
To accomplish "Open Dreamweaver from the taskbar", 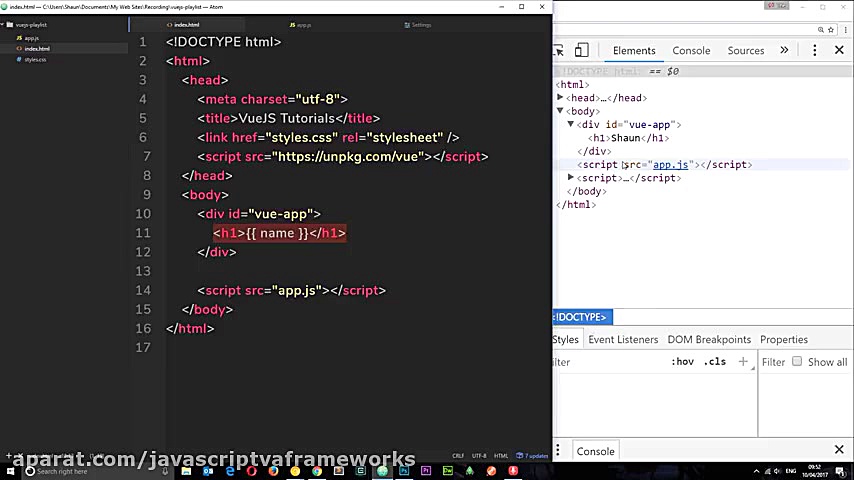I will 448,471.
